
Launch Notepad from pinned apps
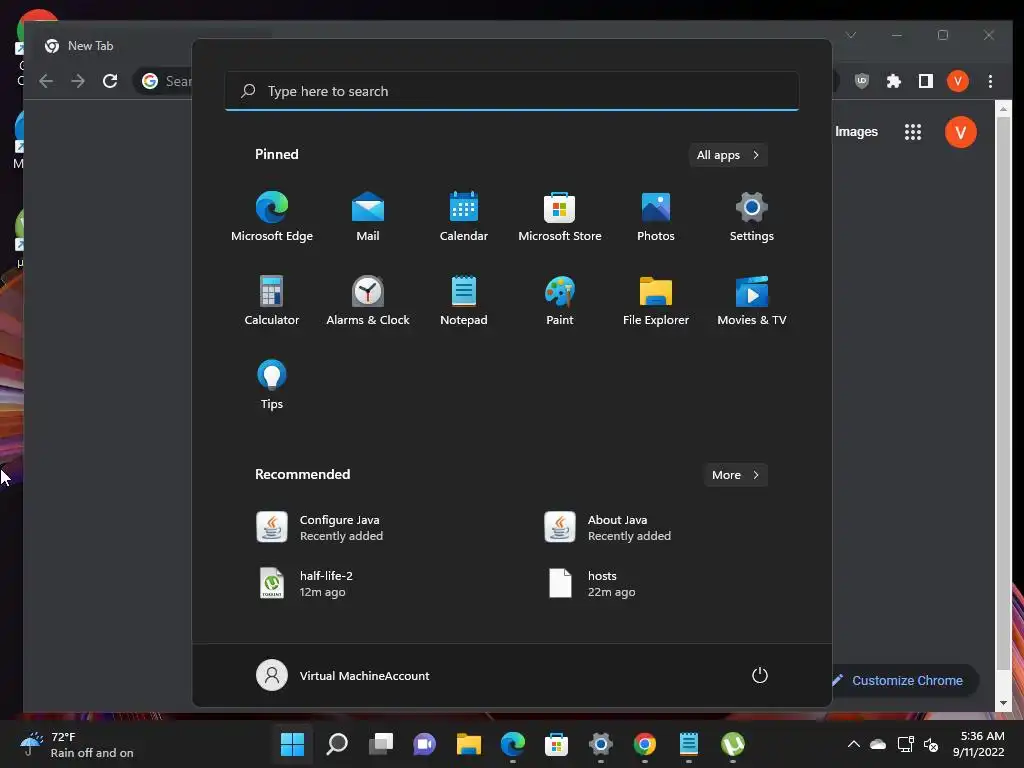(464, 300)
